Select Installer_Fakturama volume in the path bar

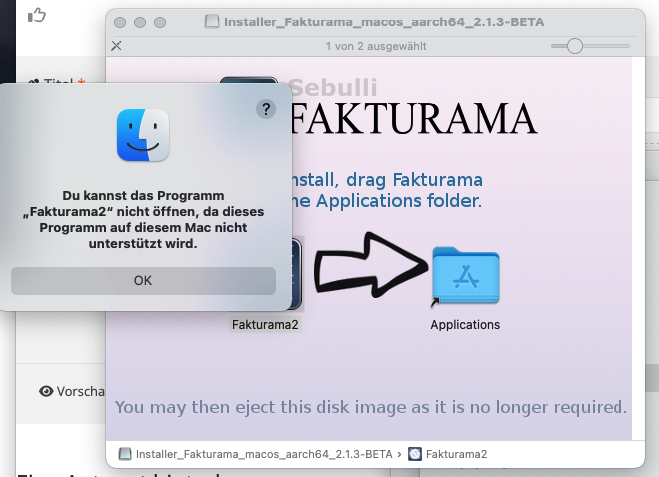(255, 454)
